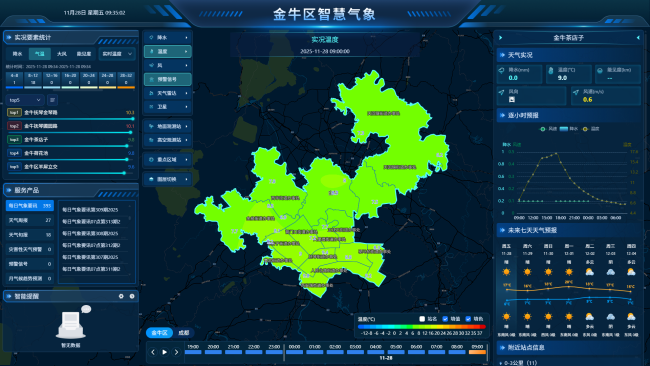Click the 风向 direction icon in 天气实况
This screenshot has width=650, height=366.
[x=502, y=92]
